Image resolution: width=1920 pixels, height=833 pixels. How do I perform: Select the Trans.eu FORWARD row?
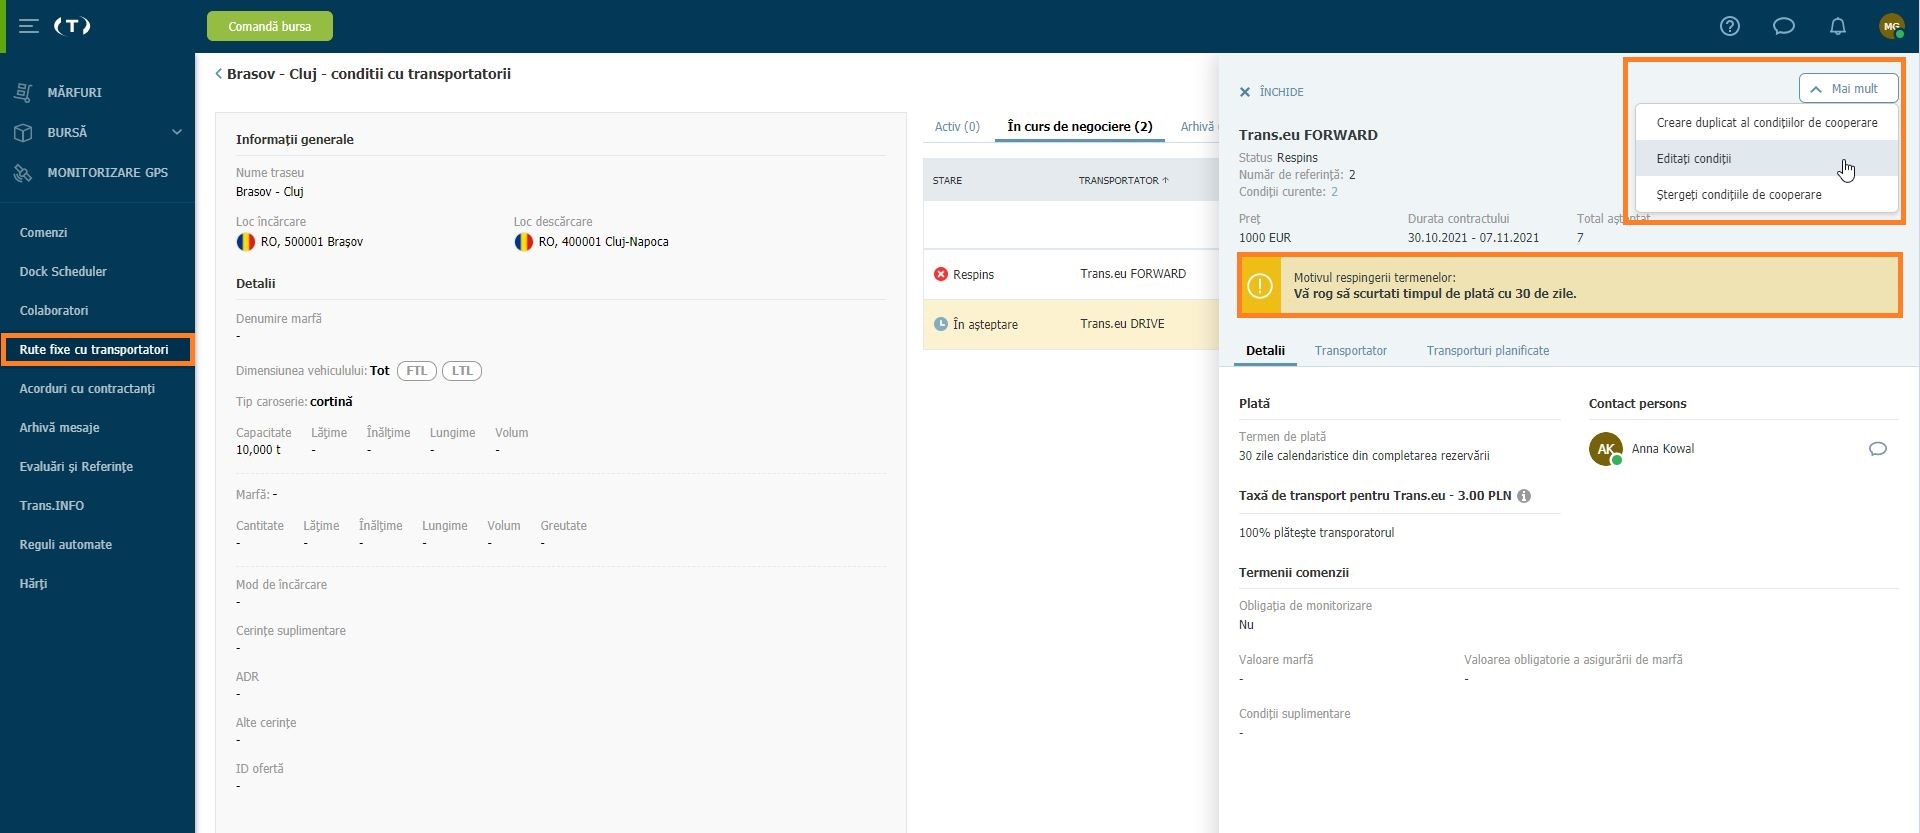coord(1070,274)
